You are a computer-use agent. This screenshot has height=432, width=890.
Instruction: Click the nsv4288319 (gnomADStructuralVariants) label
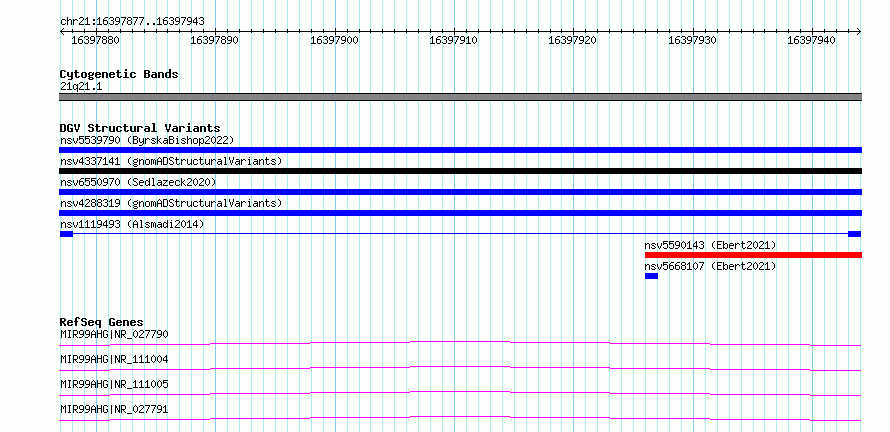[171, 203]
